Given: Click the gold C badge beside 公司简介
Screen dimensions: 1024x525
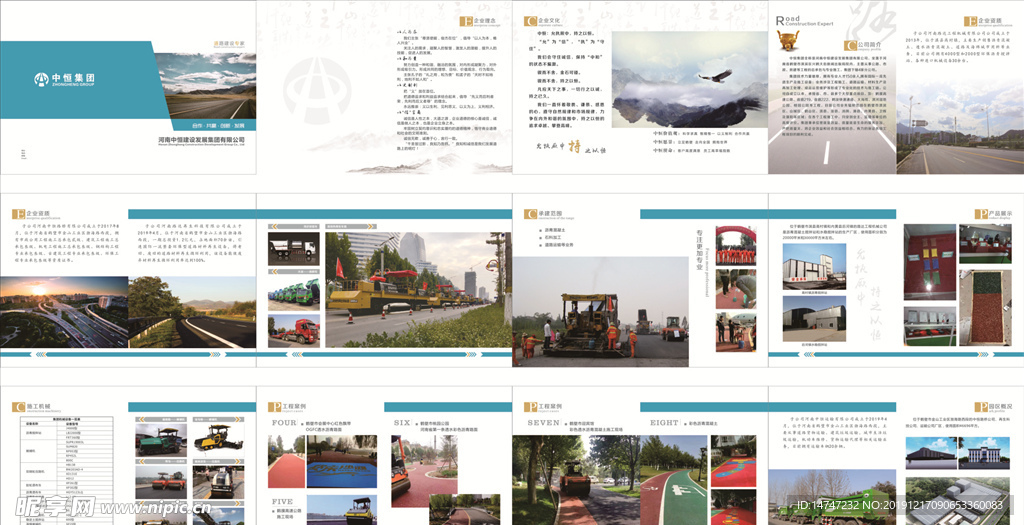Looking at the screenshot, I should 850,46.
